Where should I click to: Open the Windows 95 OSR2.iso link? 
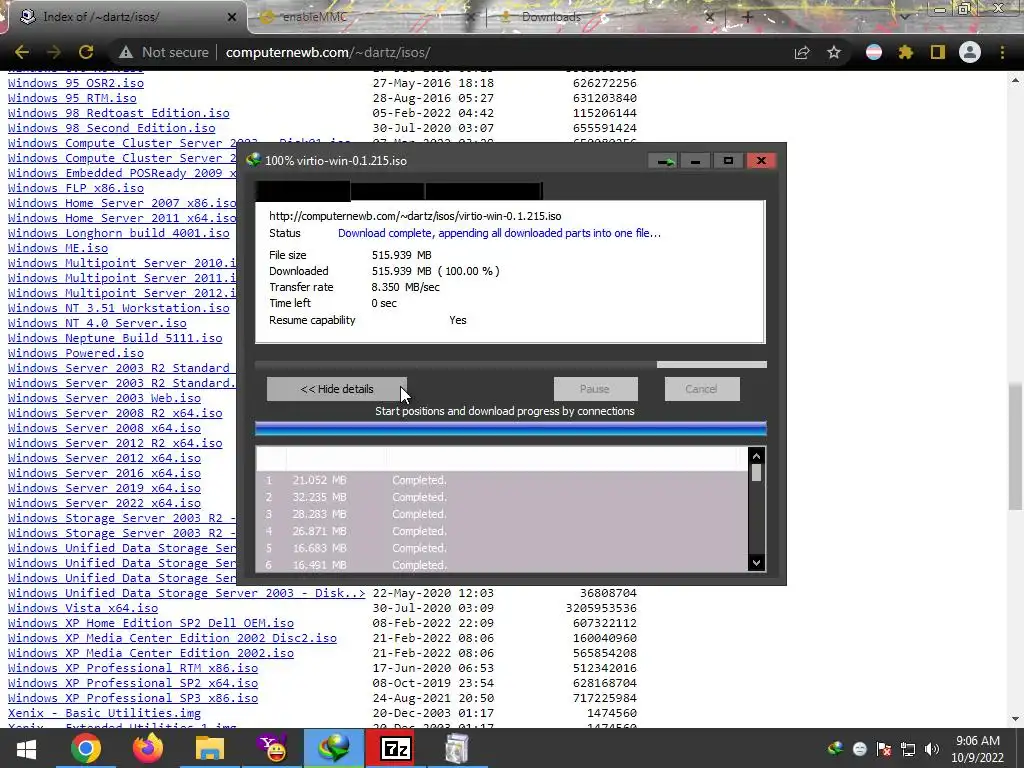click(76, 83)
